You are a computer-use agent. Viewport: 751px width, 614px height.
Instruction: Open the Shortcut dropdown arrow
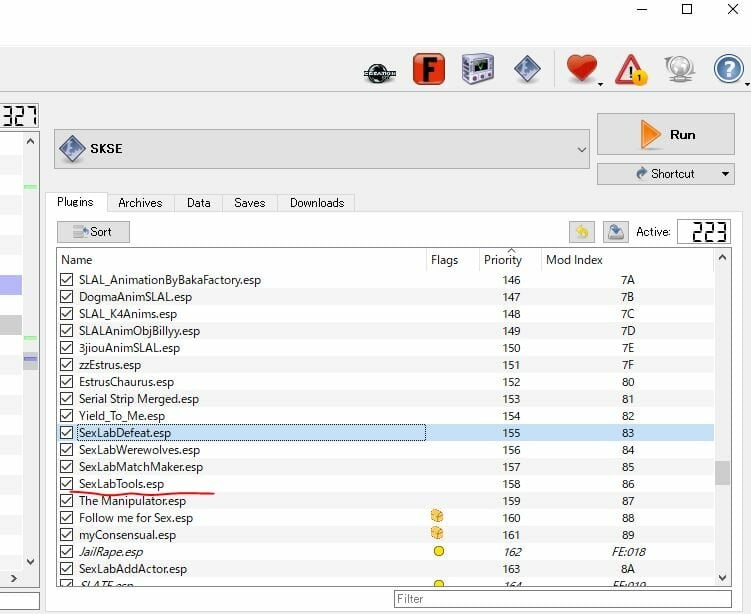point(725,174)
